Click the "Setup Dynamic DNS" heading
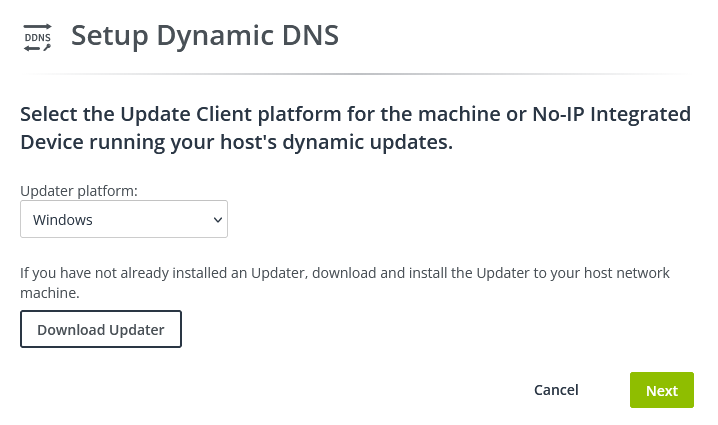718x425 pixels. point(204,35)
